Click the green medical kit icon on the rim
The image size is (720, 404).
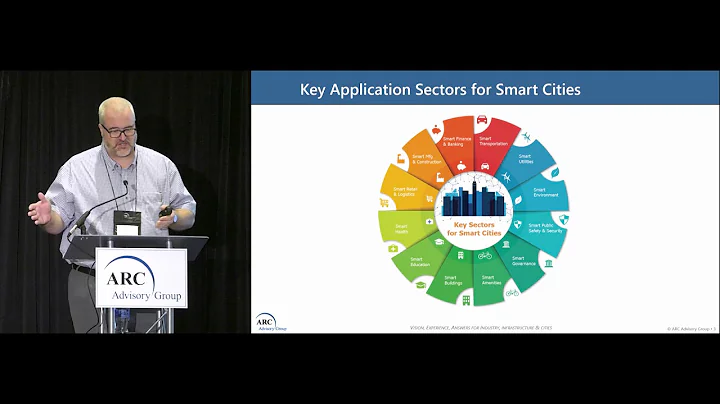[393, 248]
